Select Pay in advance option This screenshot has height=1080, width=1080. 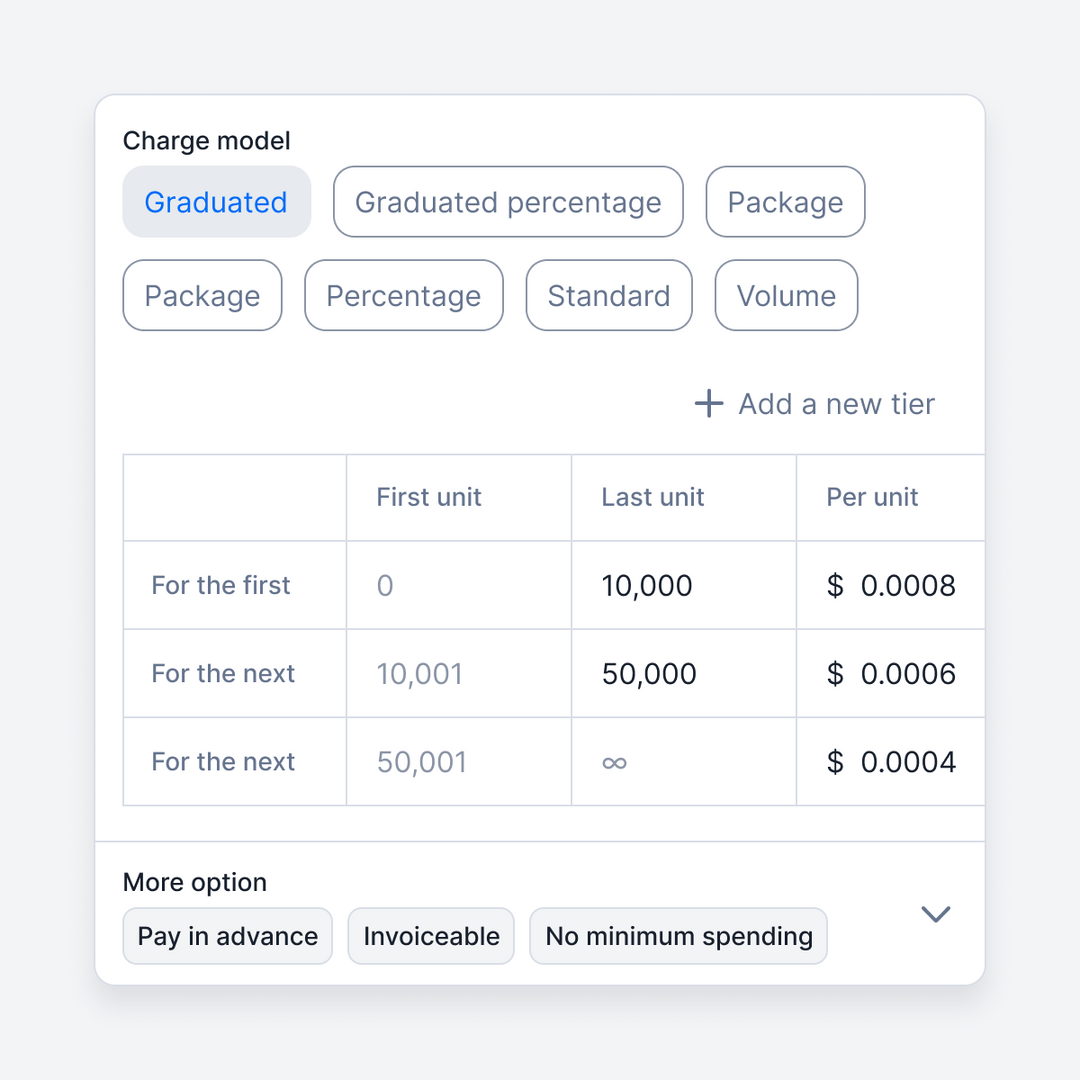227,936
